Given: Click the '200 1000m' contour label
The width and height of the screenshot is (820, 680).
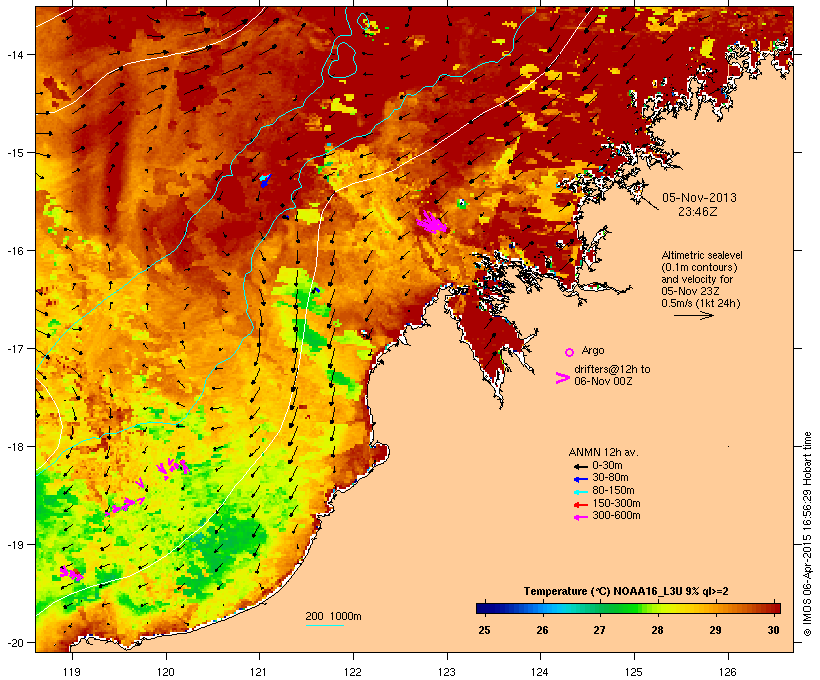Looking at the screenshot, I should (x=333, y=616).
